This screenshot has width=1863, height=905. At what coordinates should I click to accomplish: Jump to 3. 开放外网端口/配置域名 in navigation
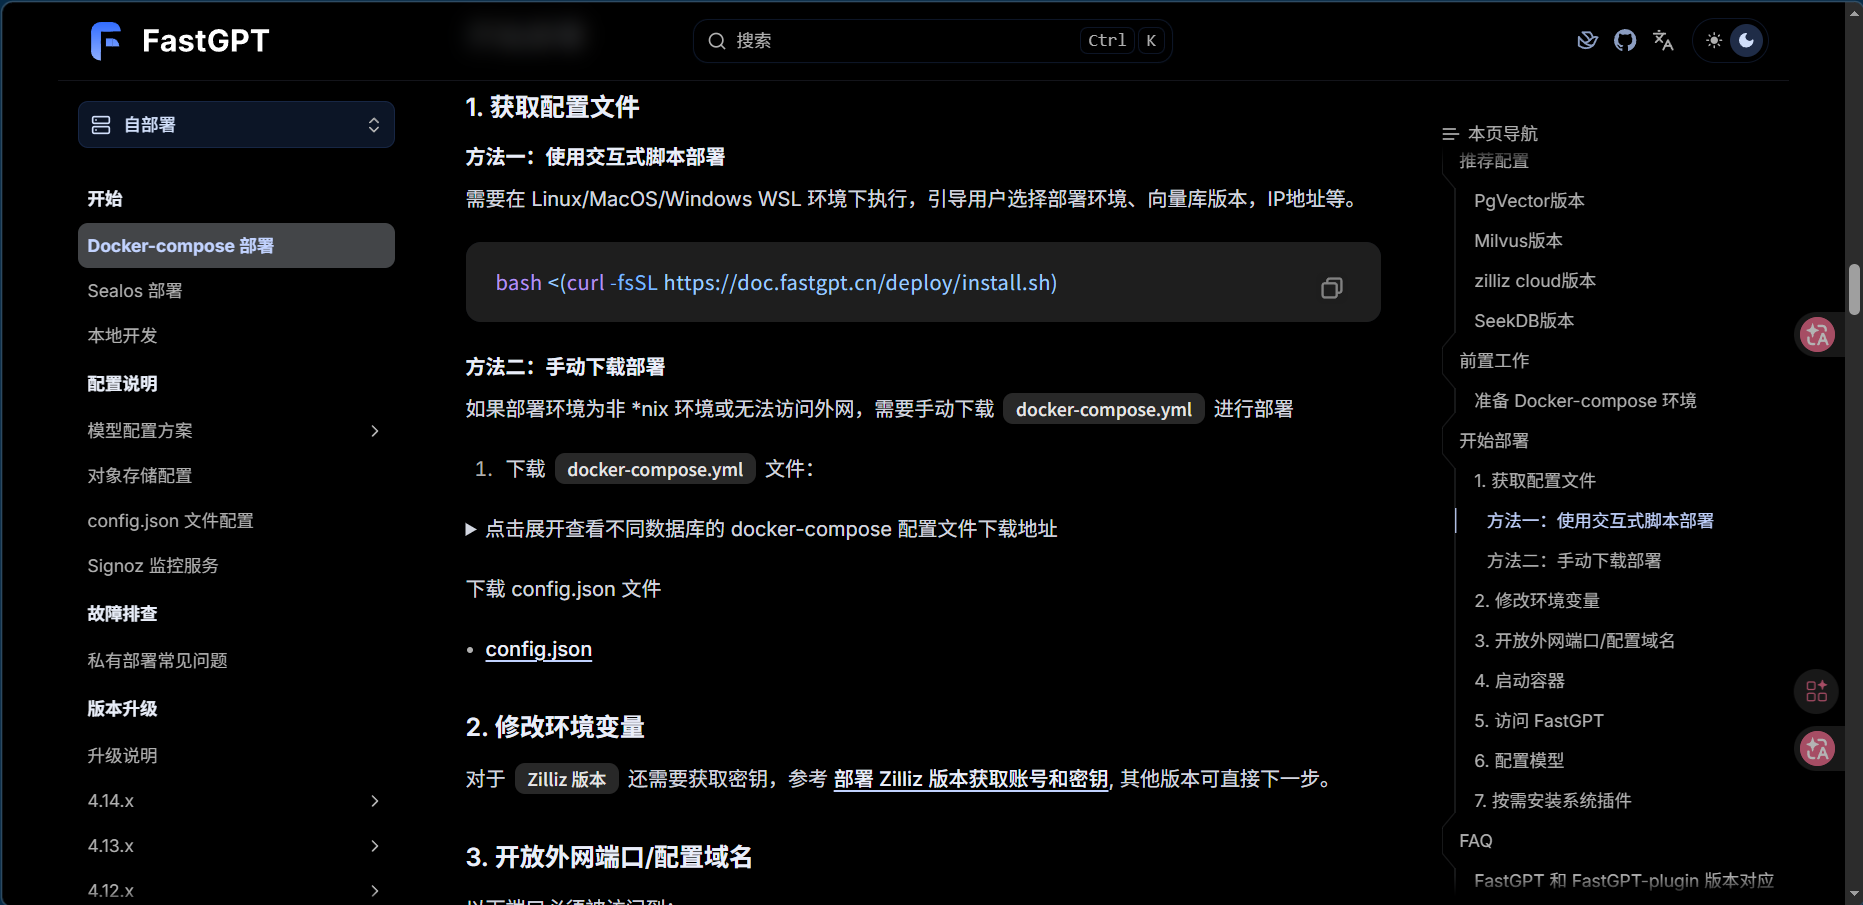pos(1575,641)
